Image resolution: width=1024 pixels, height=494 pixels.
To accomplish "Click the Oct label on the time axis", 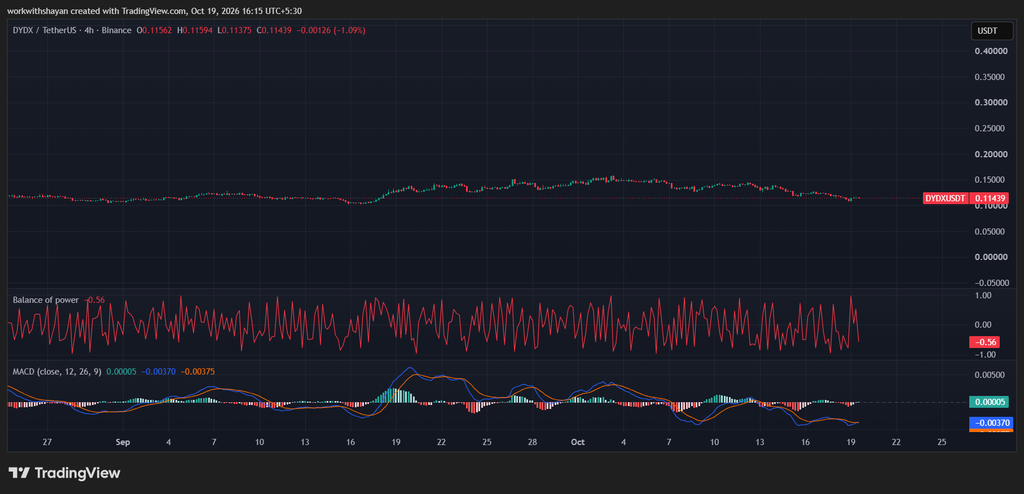I will 577,442.
